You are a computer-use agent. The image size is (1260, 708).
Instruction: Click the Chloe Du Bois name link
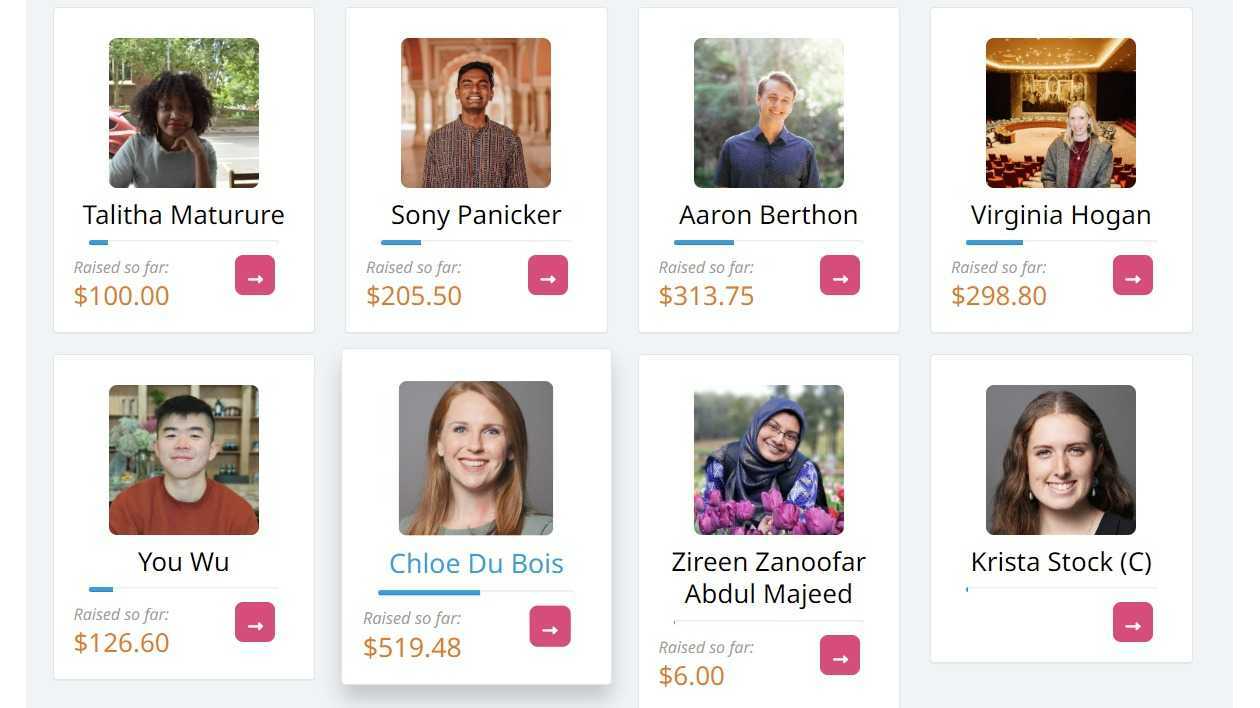point(476,563)
